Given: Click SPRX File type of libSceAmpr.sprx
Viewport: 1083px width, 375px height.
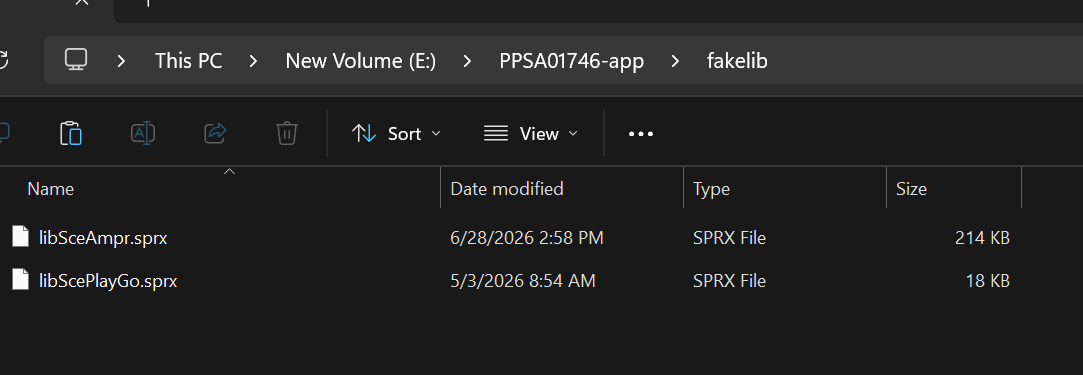Looking at the screenshot, I should click(729, 238).
